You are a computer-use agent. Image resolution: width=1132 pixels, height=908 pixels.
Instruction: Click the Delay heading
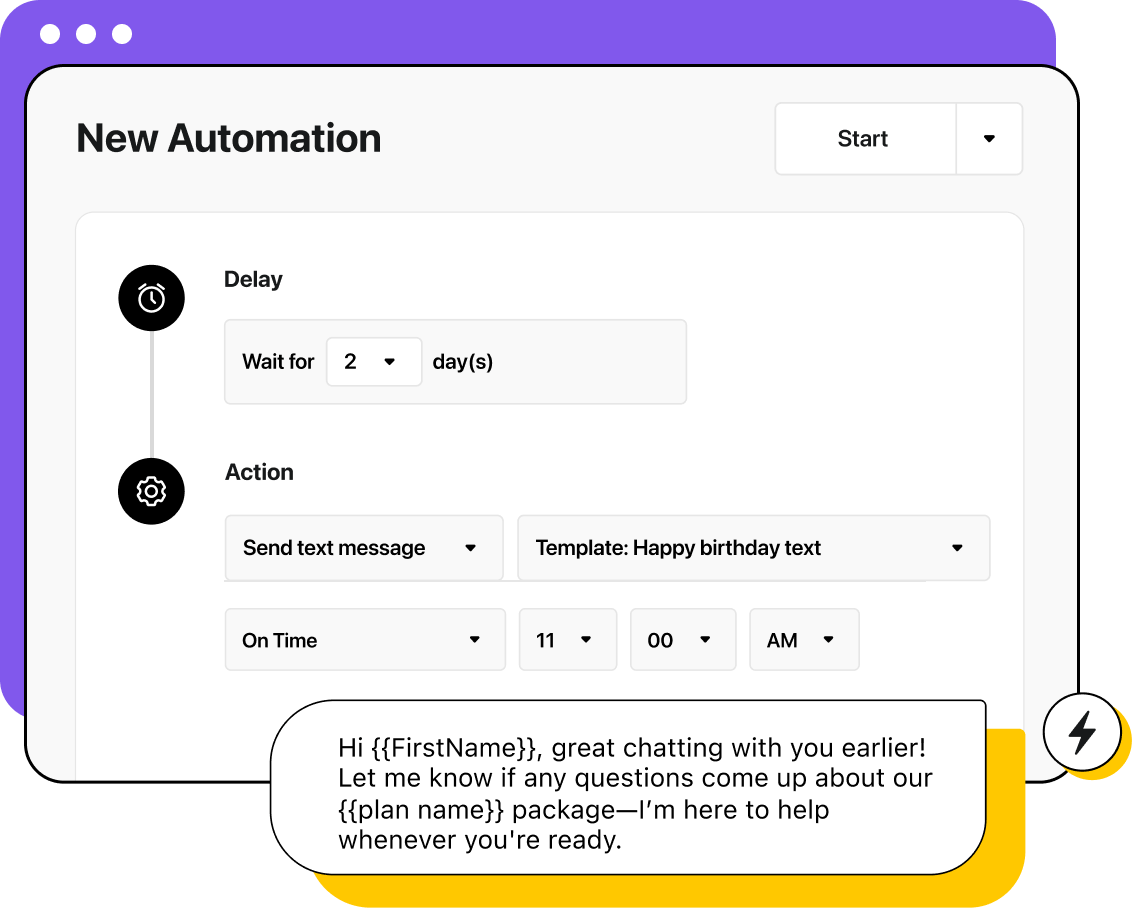click(253, 279)
